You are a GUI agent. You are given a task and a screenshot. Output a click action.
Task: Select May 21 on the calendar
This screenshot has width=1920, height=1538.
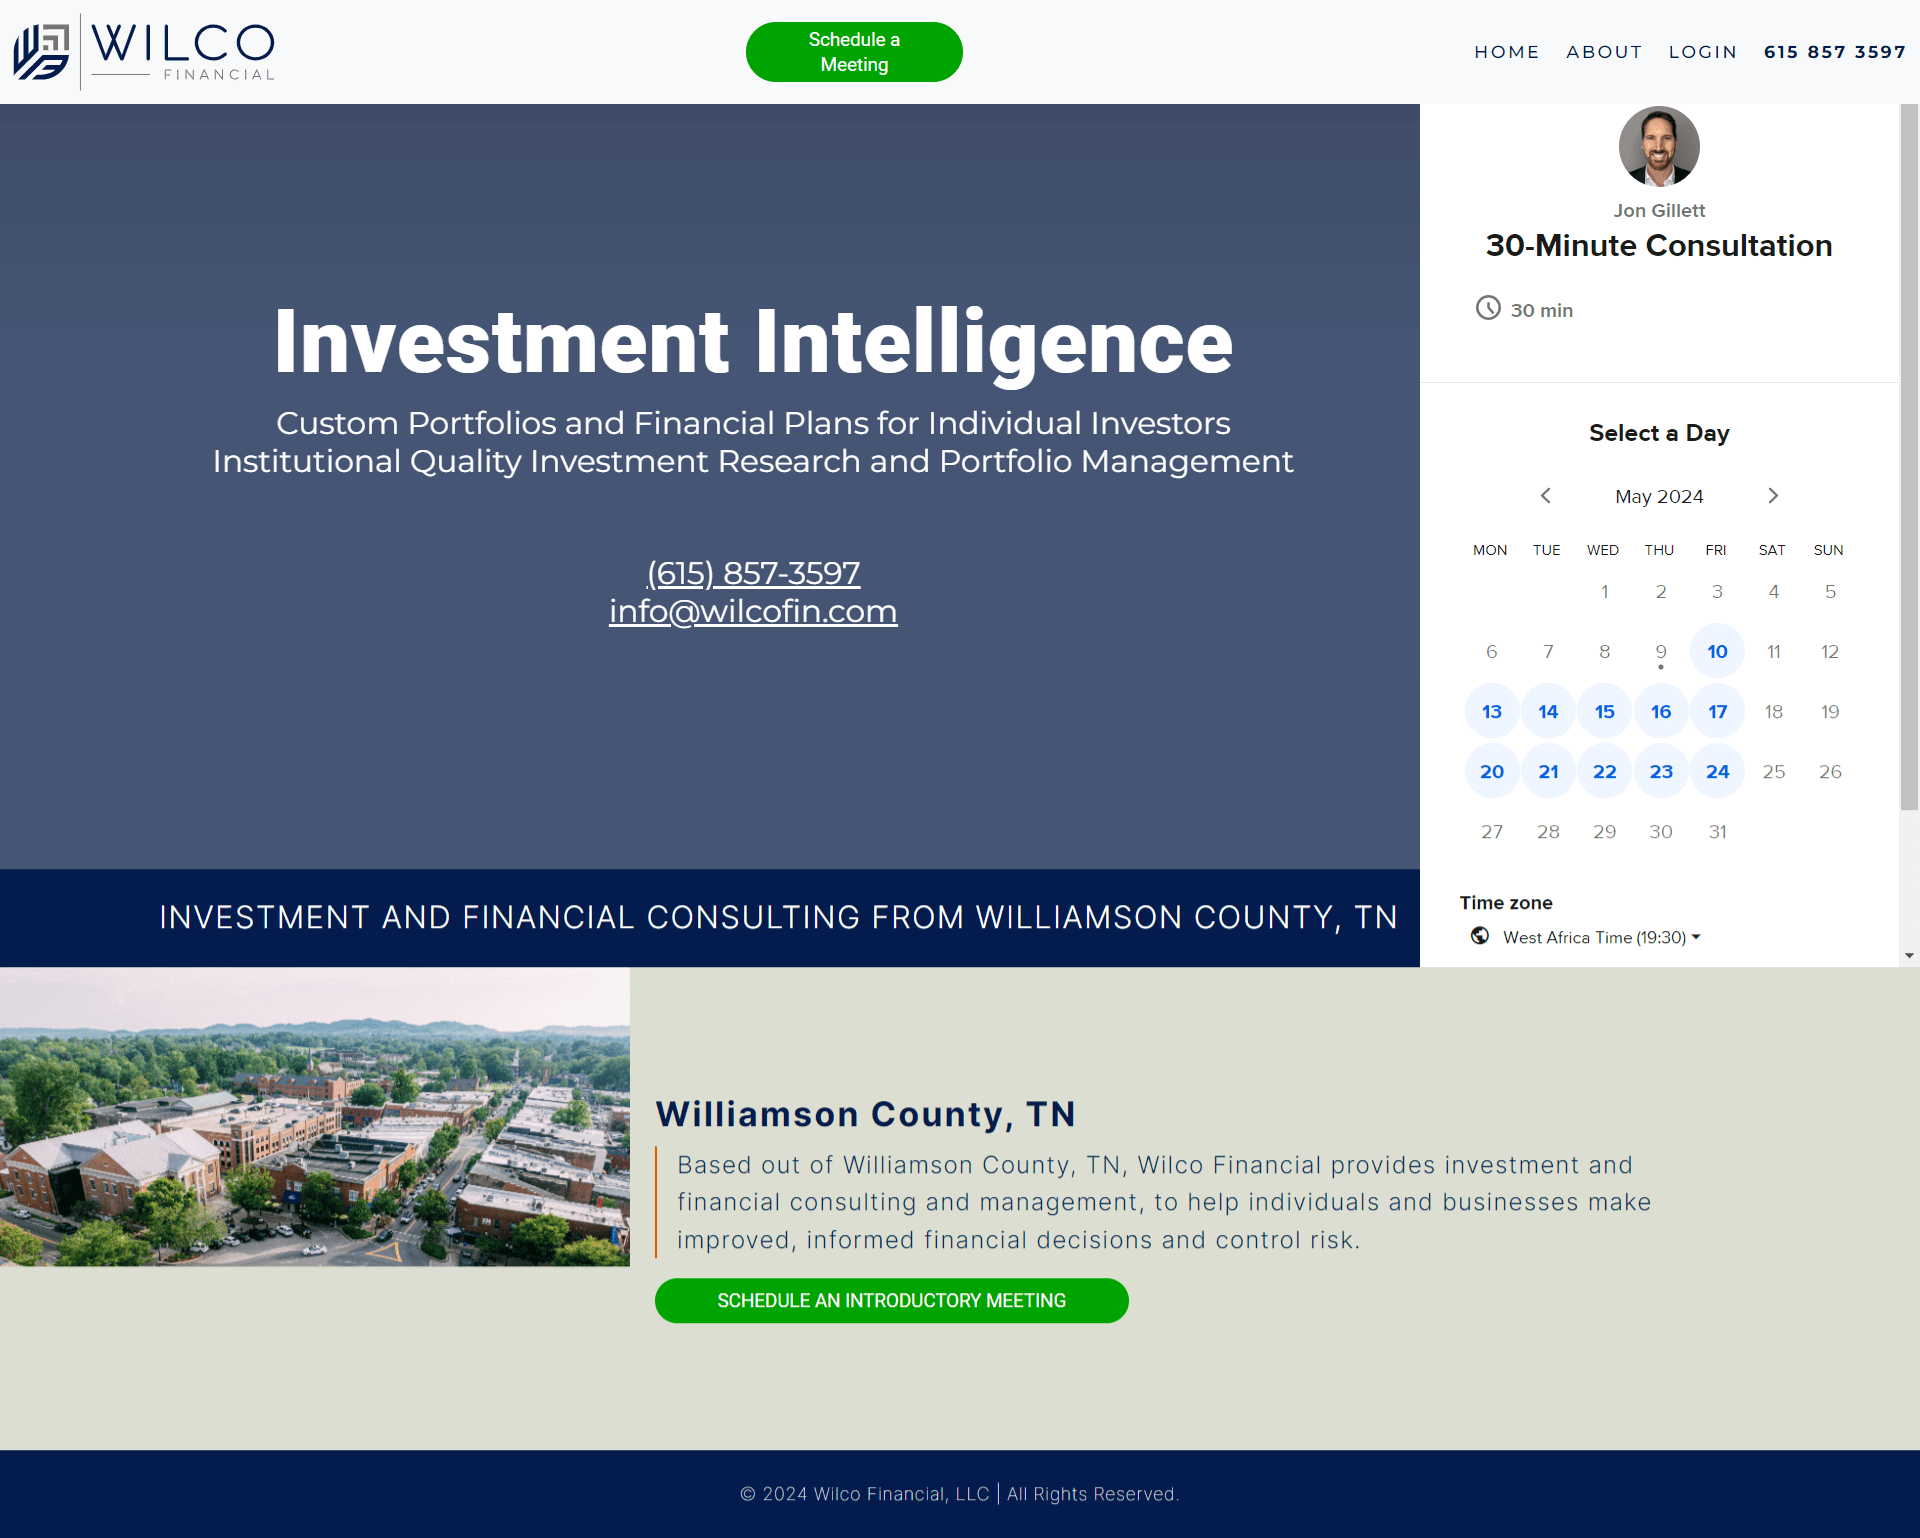coord(1548,772)
